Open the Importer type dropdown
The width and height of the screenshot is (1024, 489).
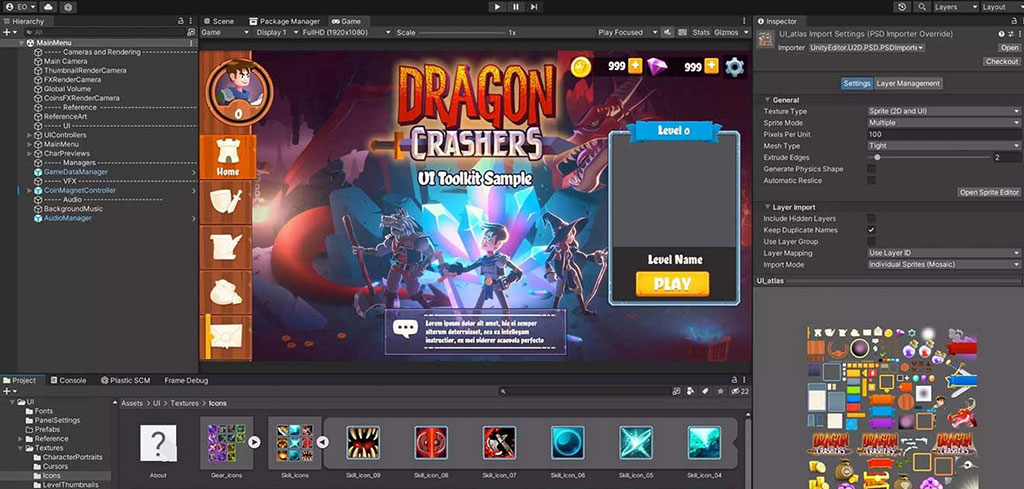coord(867,48)
